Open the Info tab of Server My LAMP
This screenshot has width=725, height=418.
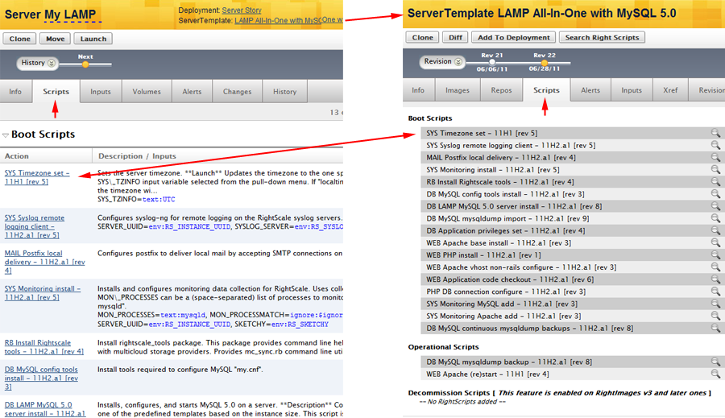(15, 92)
